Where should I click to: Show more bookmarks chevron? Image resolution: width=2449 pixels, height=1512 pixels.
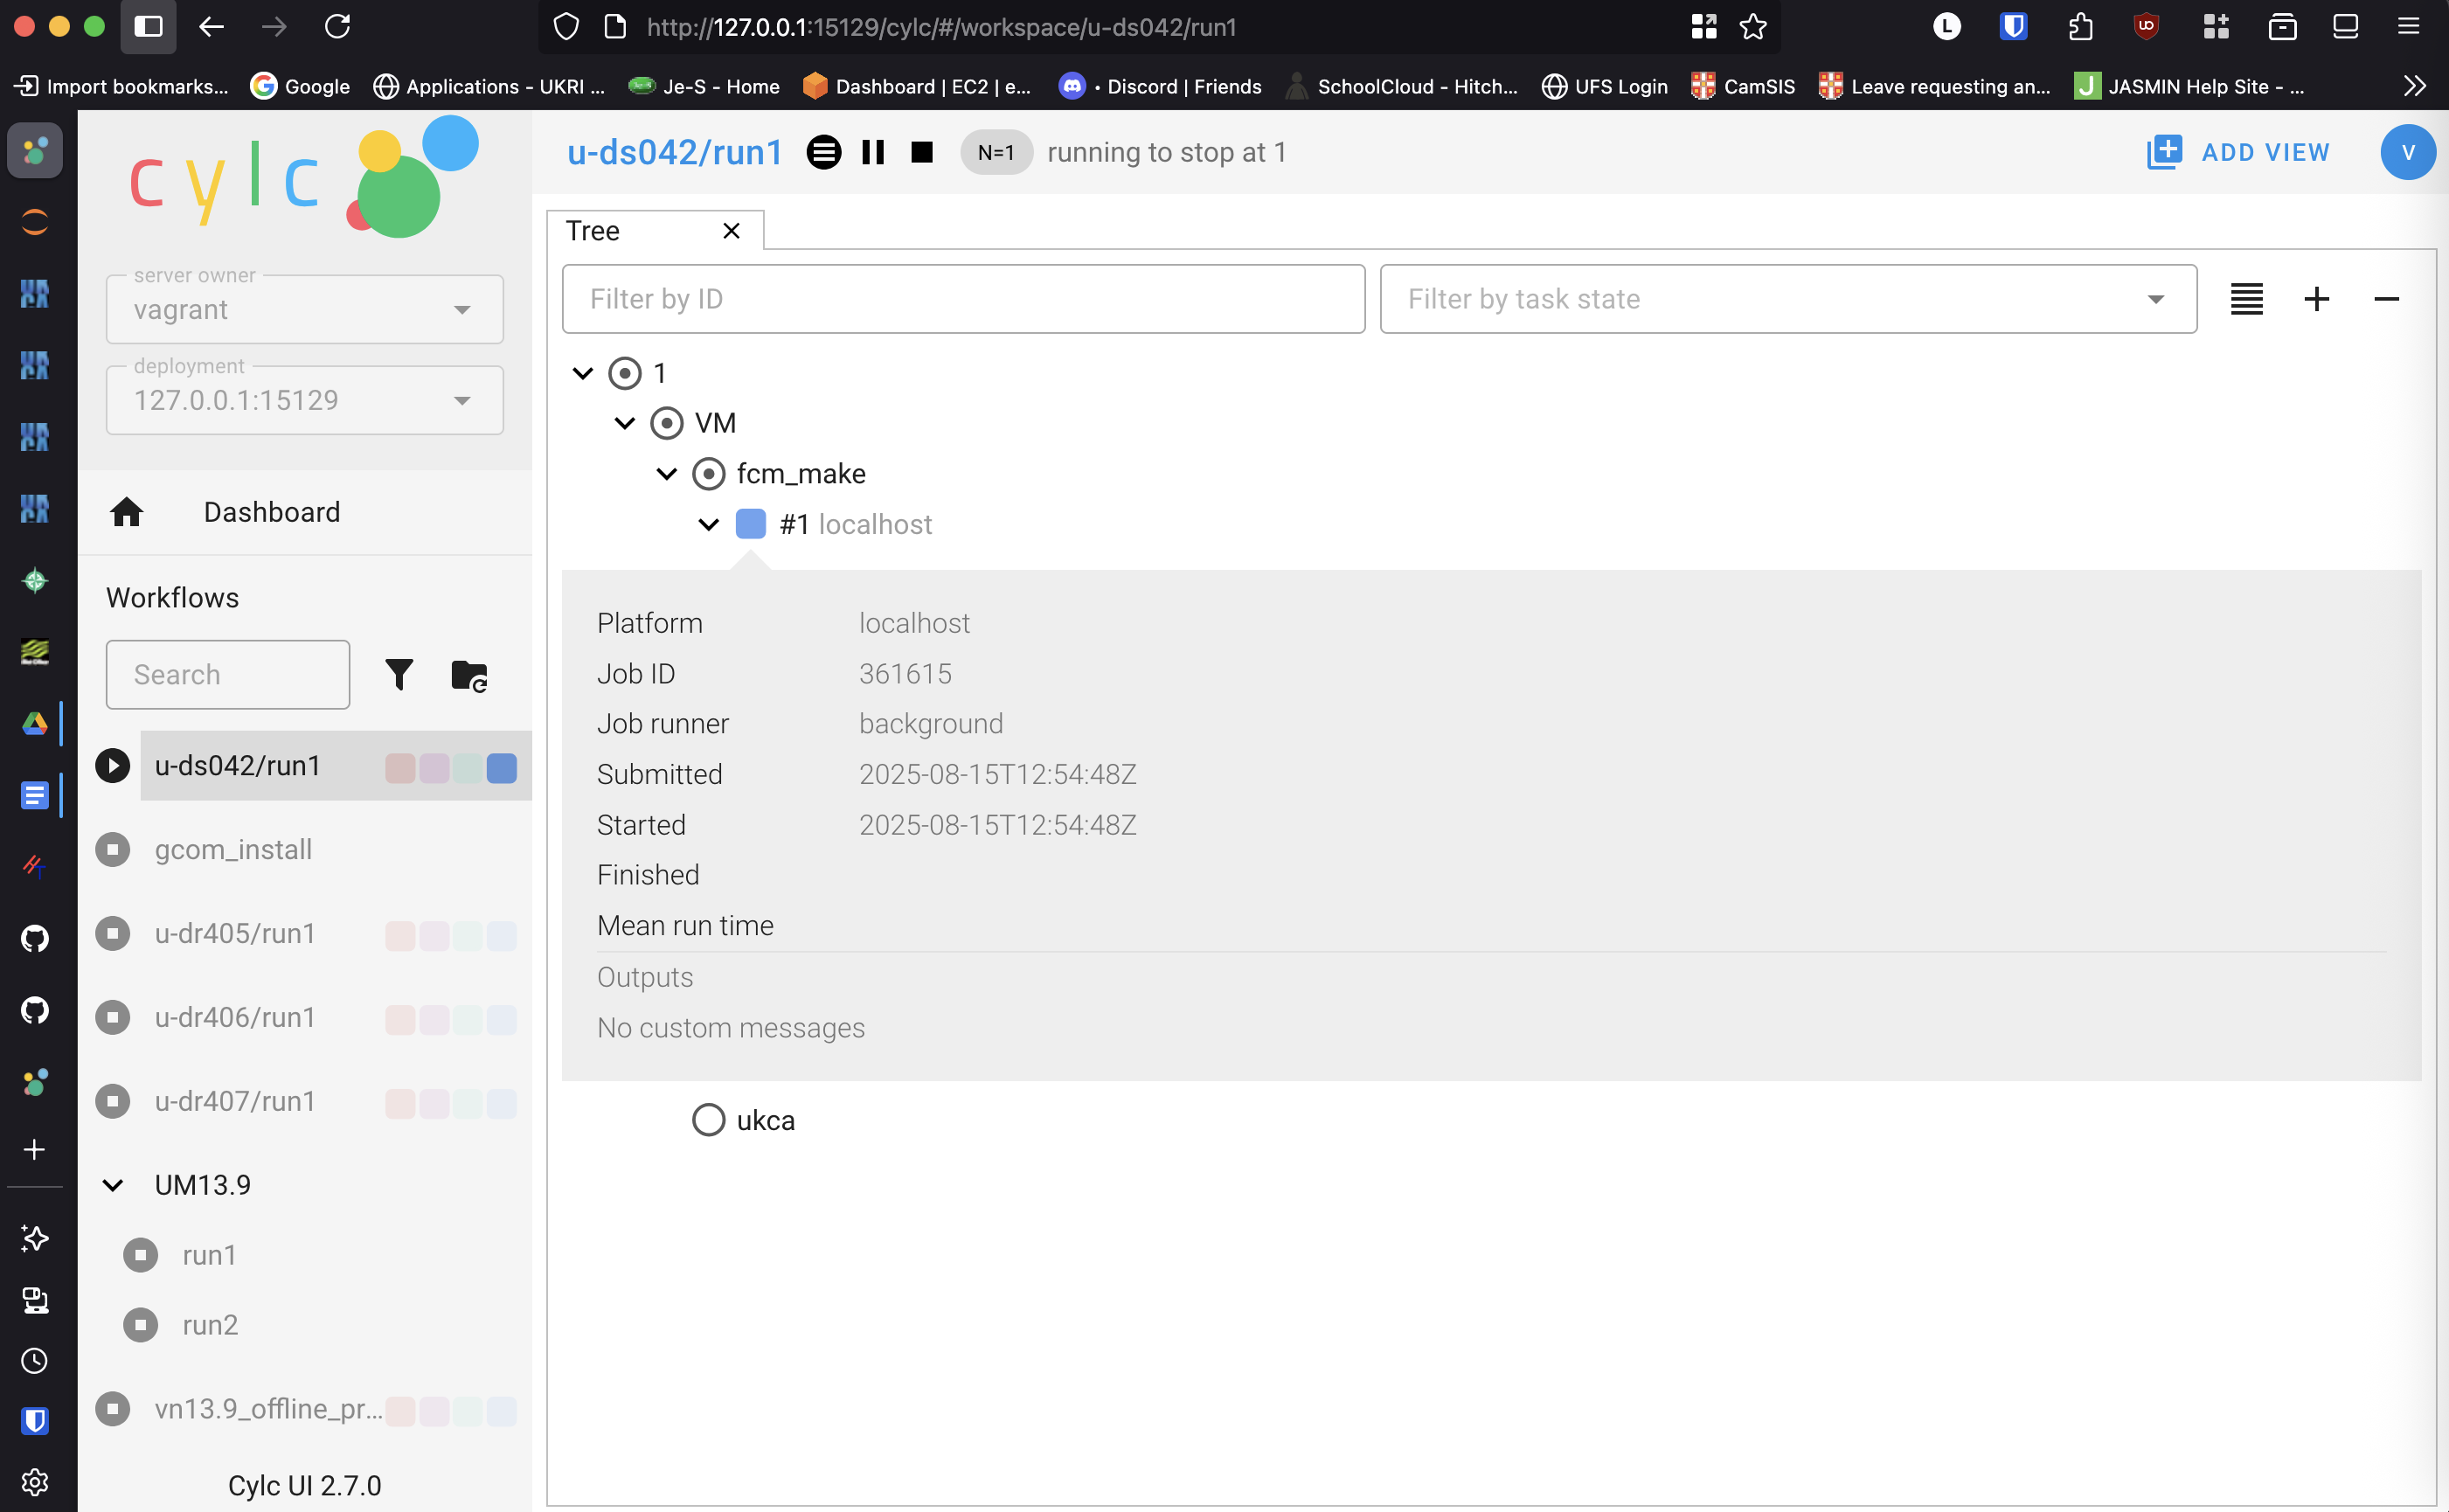point(2414,87)
